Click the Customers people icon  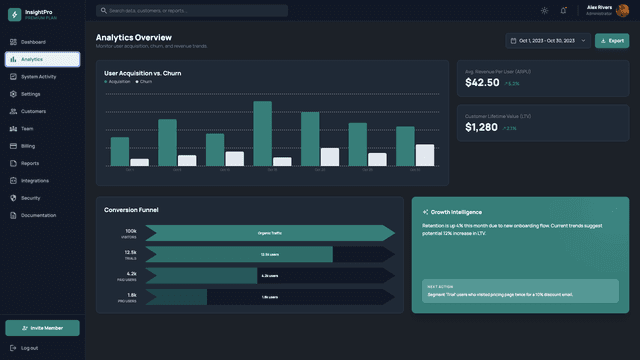coord(13,111)
